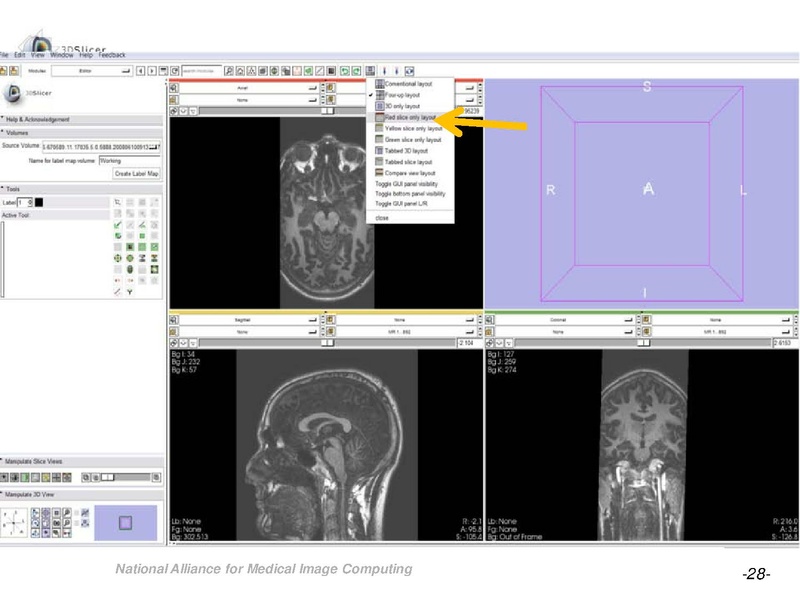Select Green slice only layout
The width and height of the screenshot is (800, 600).
click(x=412, y=140)
